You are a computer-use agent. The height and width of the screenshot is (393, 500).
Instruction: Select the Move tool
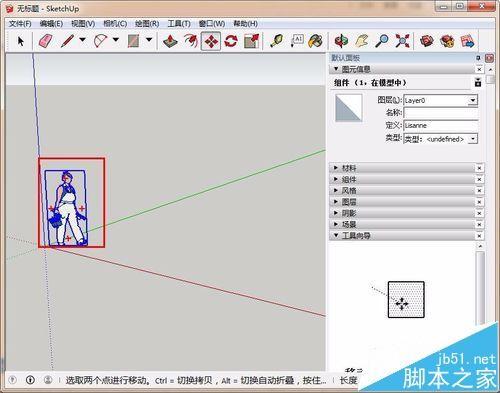[211, 41]
